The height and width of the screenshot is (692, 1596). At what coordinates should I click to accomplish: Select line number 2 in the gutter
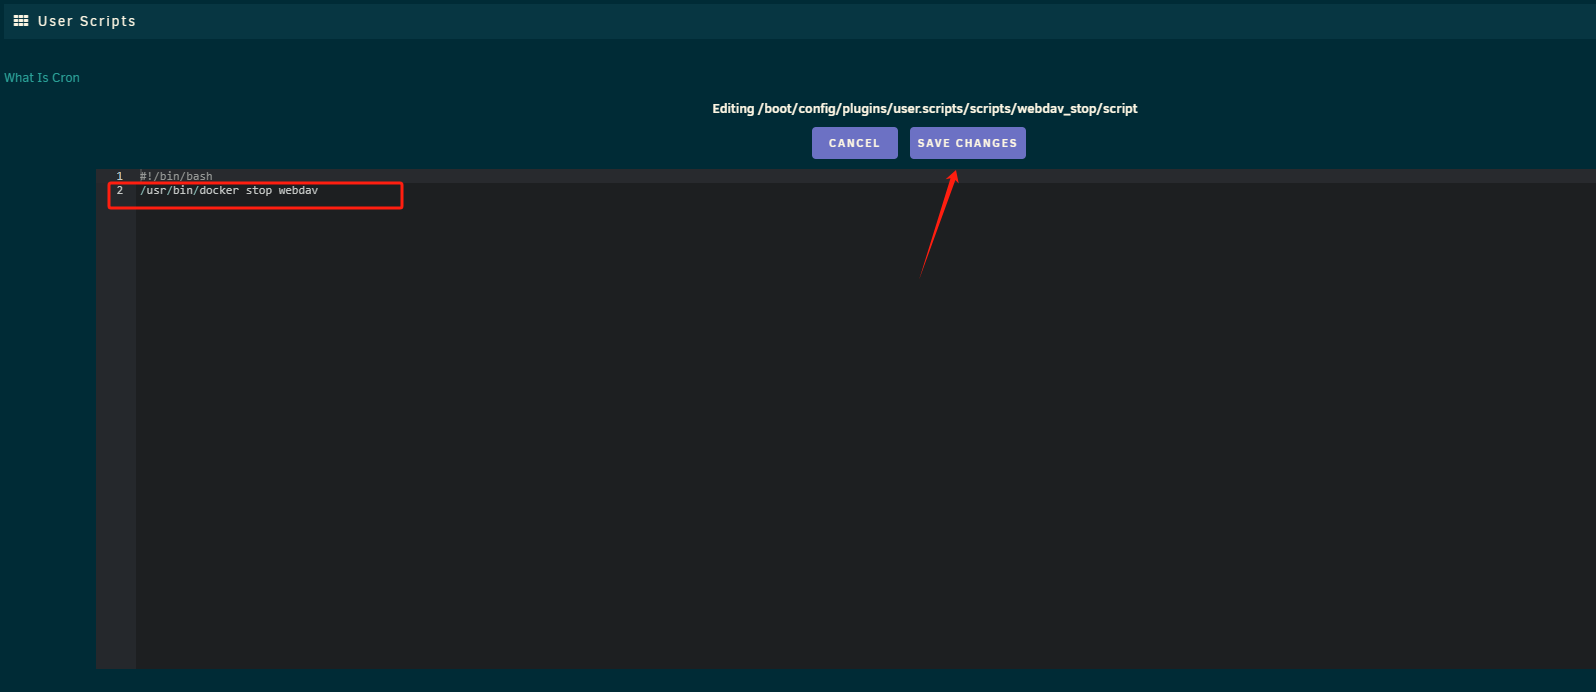click(119, 190)
